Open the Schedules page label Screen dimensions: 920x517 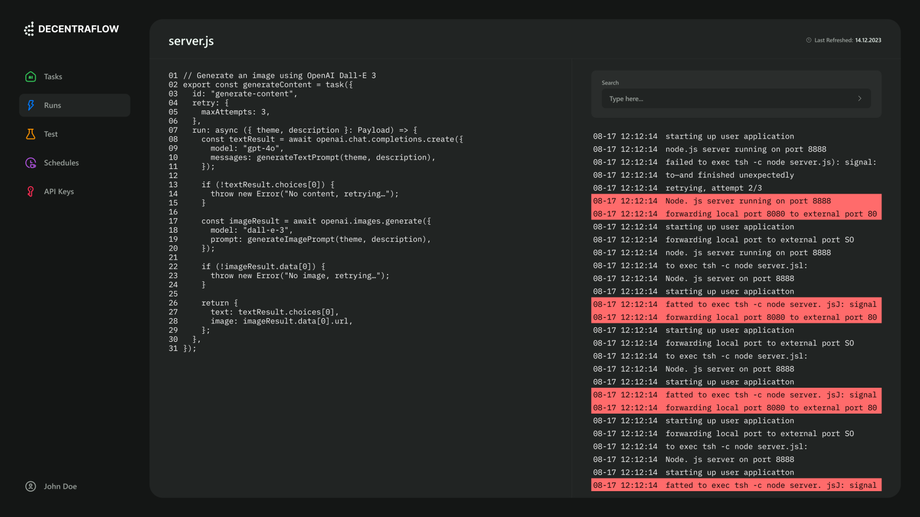point(61,163)
